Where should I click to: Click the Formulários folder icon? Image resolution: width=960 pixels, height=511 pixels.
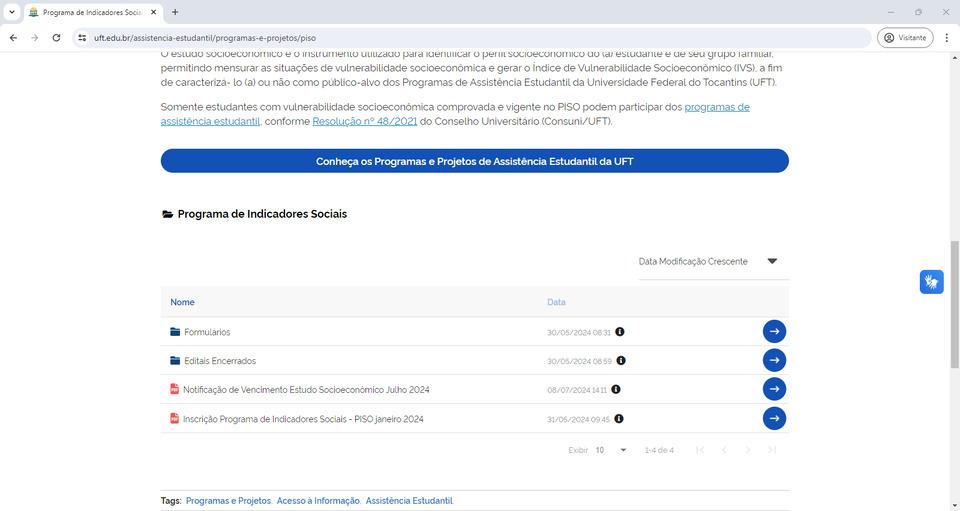(x=175, y=332)
